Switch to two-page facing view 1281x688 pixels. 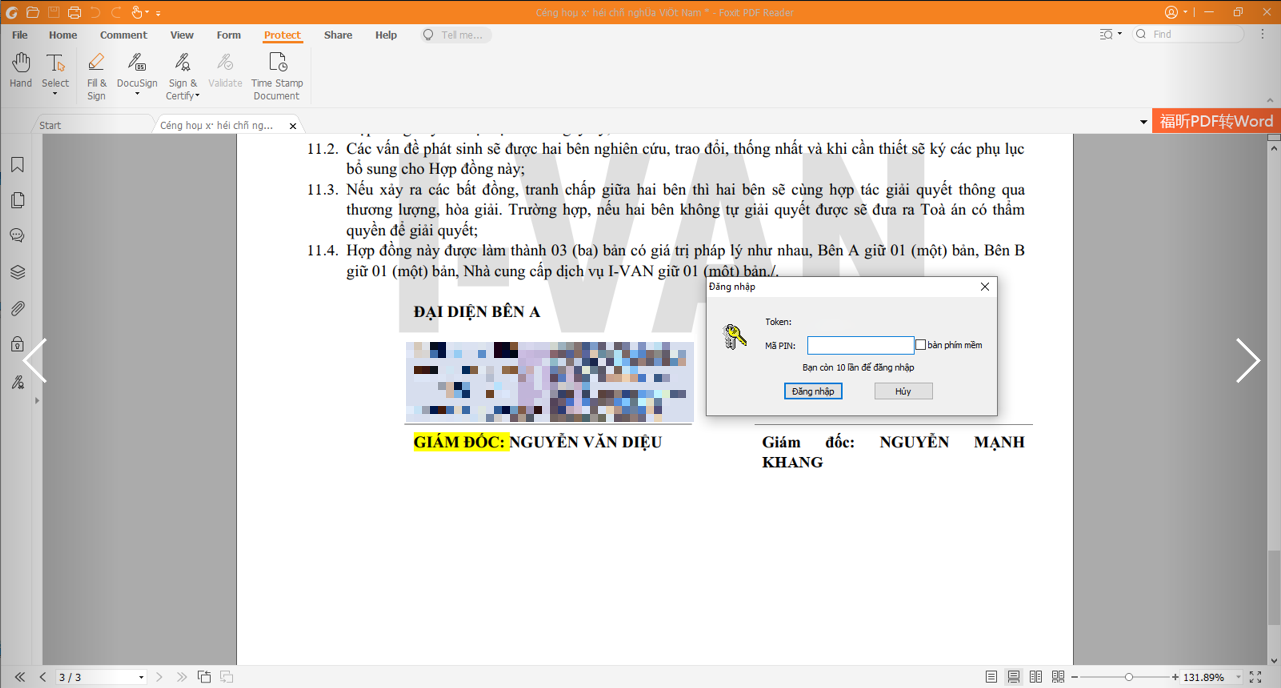tap(1036, 677)
